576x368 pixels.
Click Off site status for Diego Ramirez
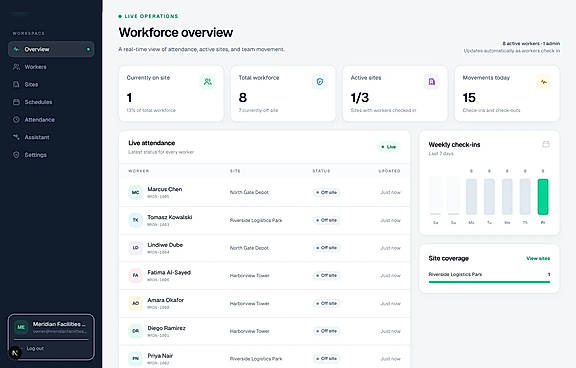coord(326,331)
